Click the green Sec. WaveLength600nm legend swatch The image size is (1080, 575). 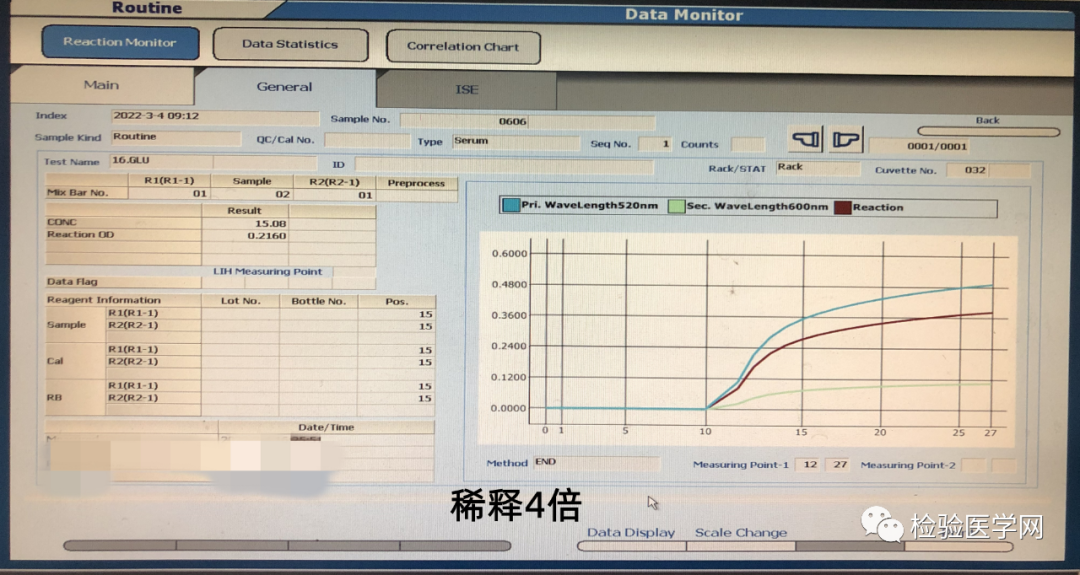coord(676,207)
